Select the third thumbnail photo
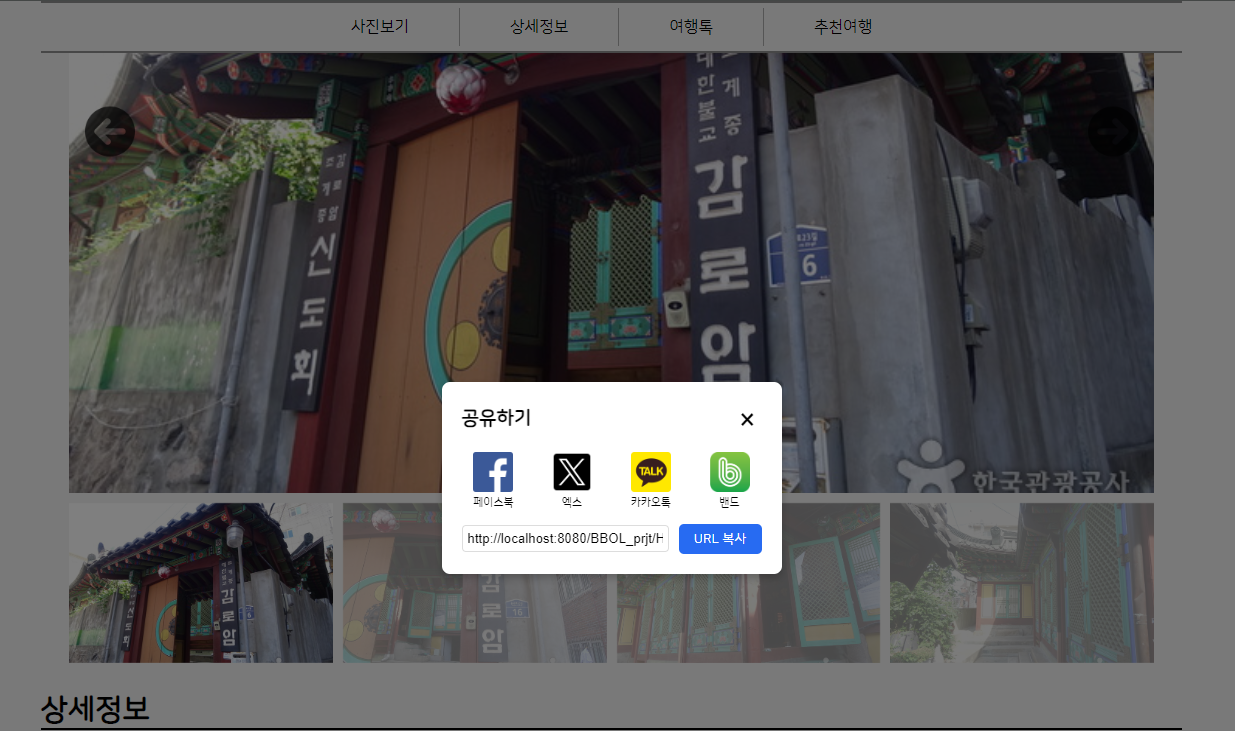 pyautogui.click(x=749, y=583)
